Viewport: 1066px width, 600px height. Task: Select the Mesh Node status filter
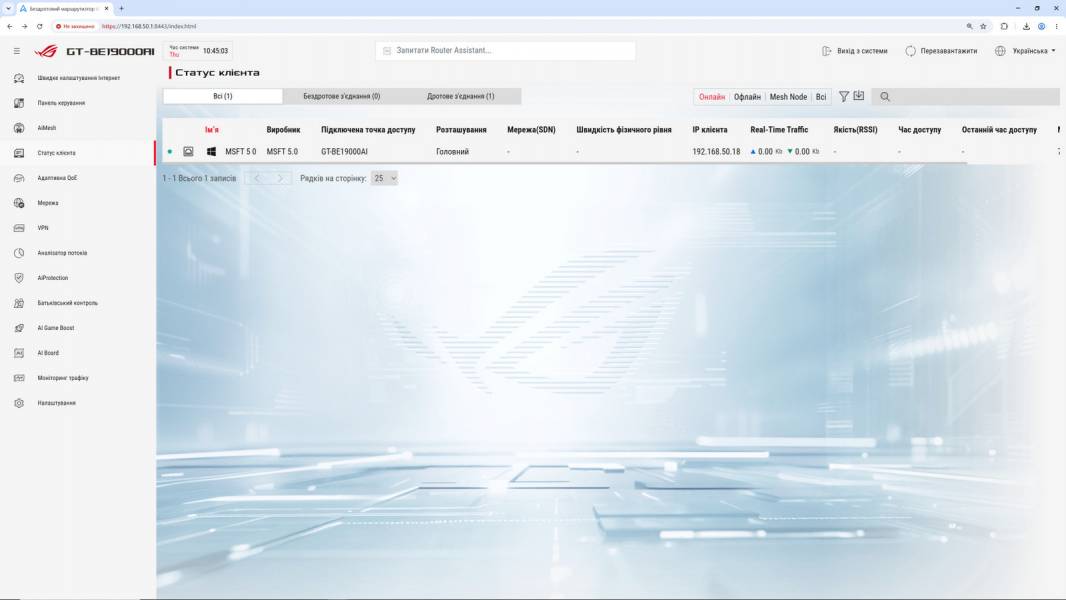[788, 97]
